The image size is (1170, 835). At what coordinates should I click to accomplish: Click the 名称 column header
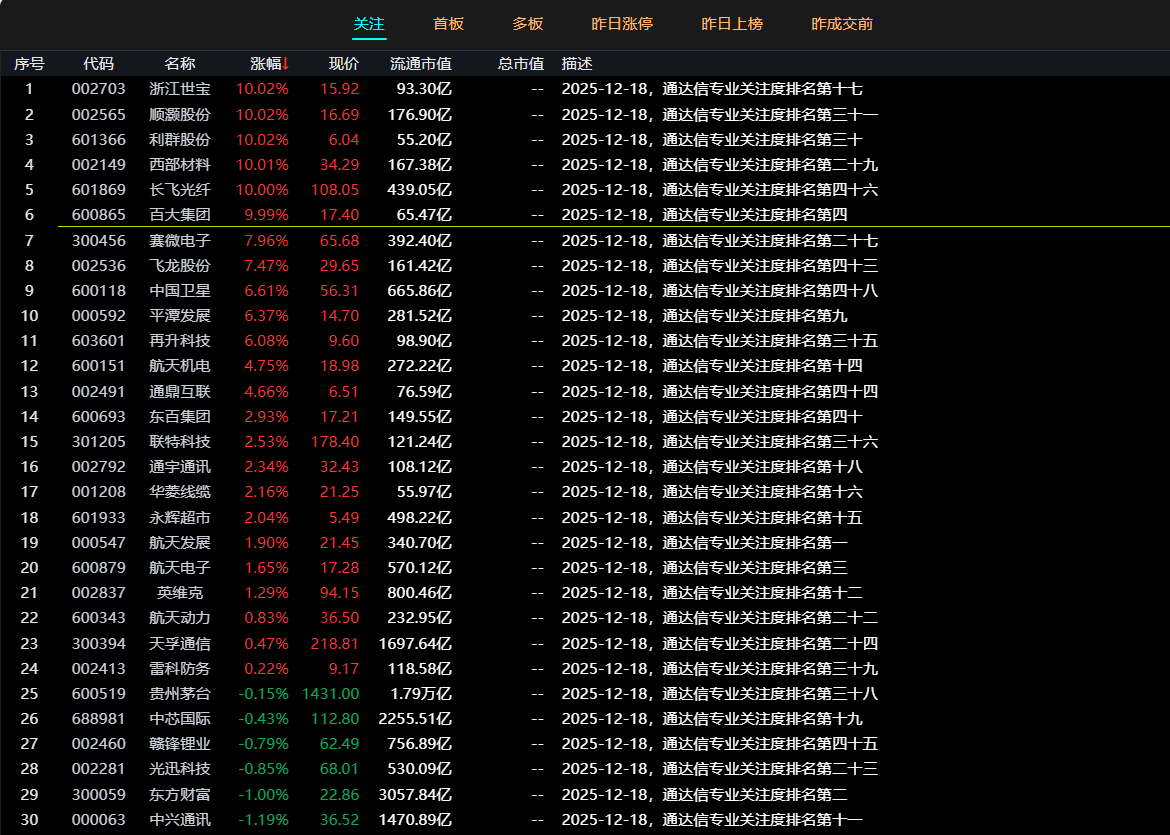(180, 64)
